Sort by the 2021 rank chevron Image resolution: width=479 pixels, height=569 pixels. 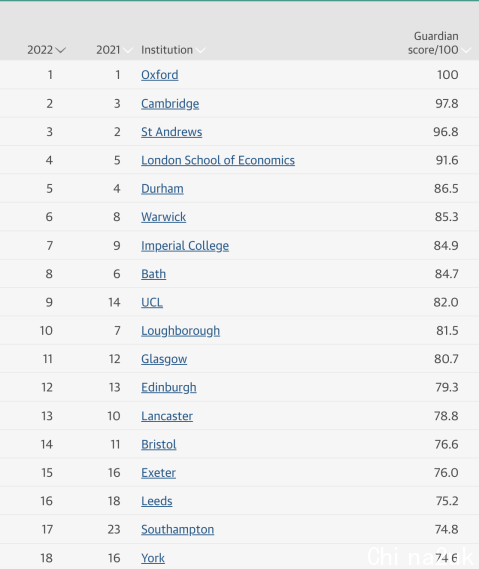(128, 50)
